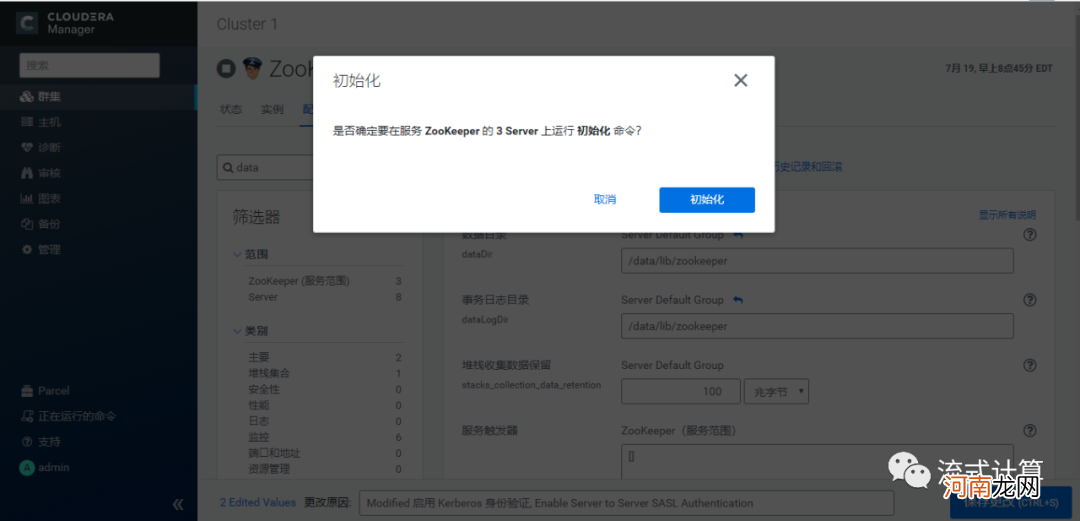
Task: Close the 初始化 dialog with X
Action: pyautogui.click(x=740, y=81)
